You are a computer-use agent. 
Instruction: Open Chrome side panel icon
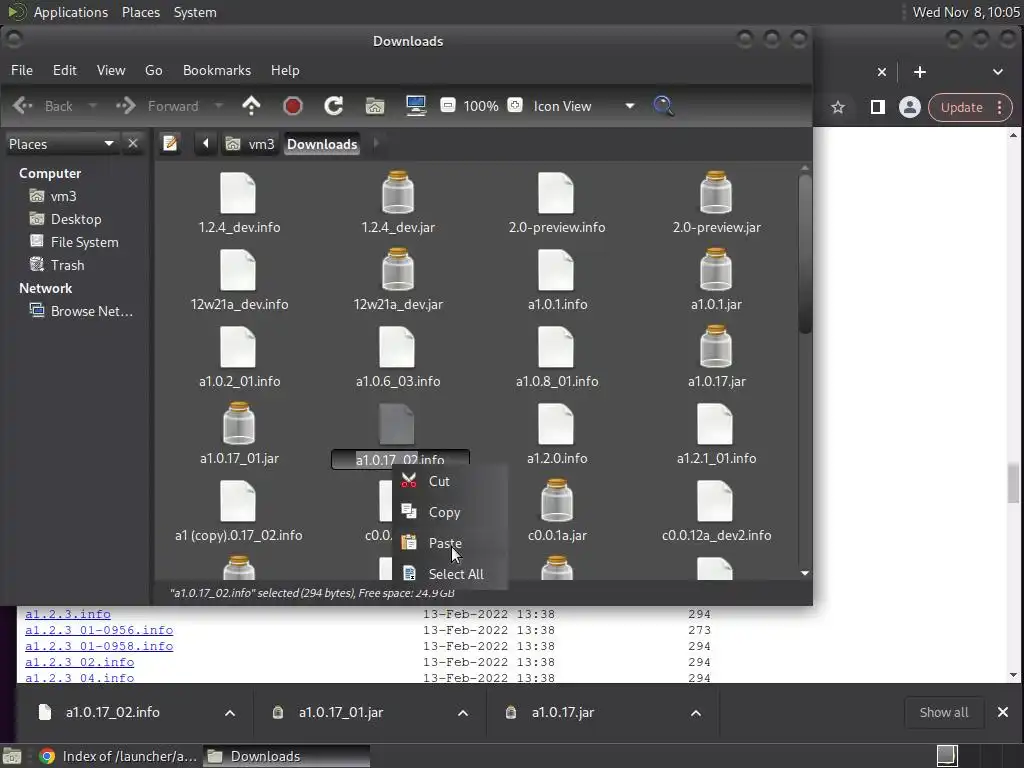click(x=878, y=107)
